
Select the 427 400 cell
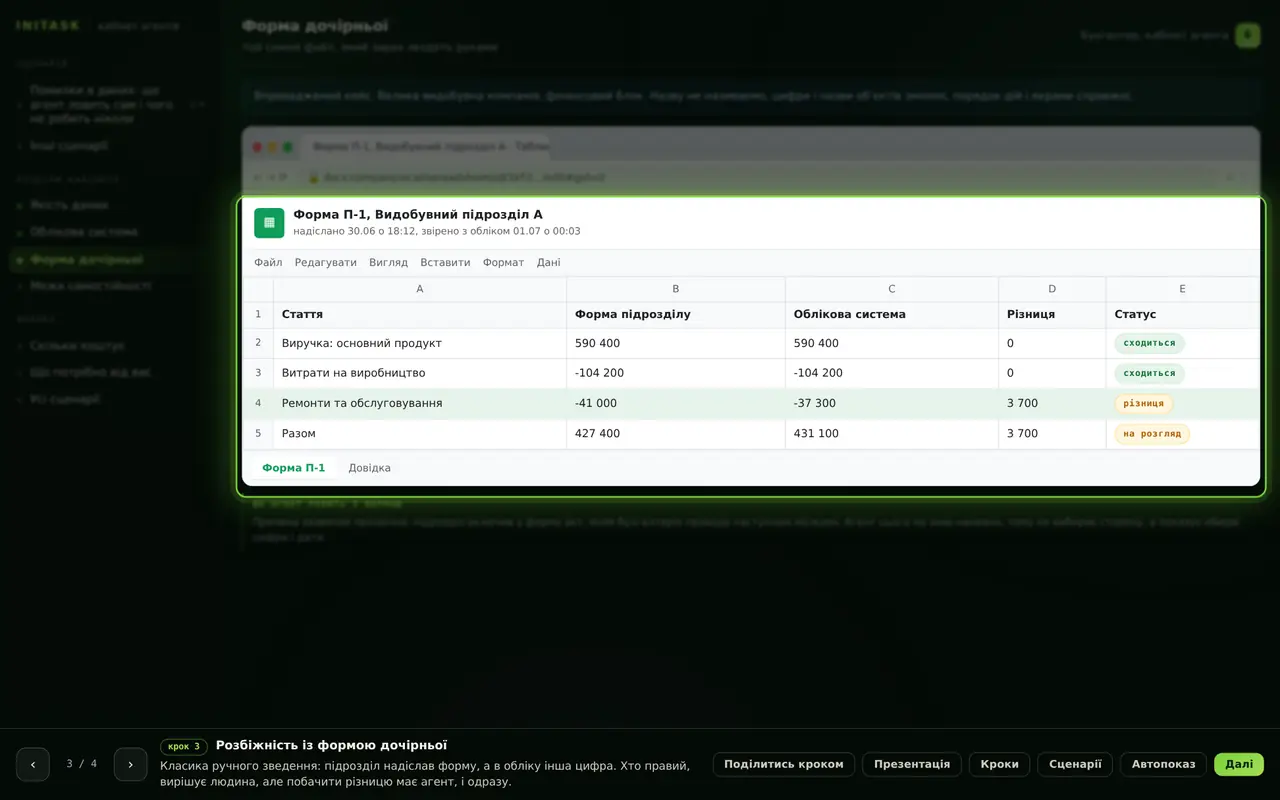(x=676, y=433)
